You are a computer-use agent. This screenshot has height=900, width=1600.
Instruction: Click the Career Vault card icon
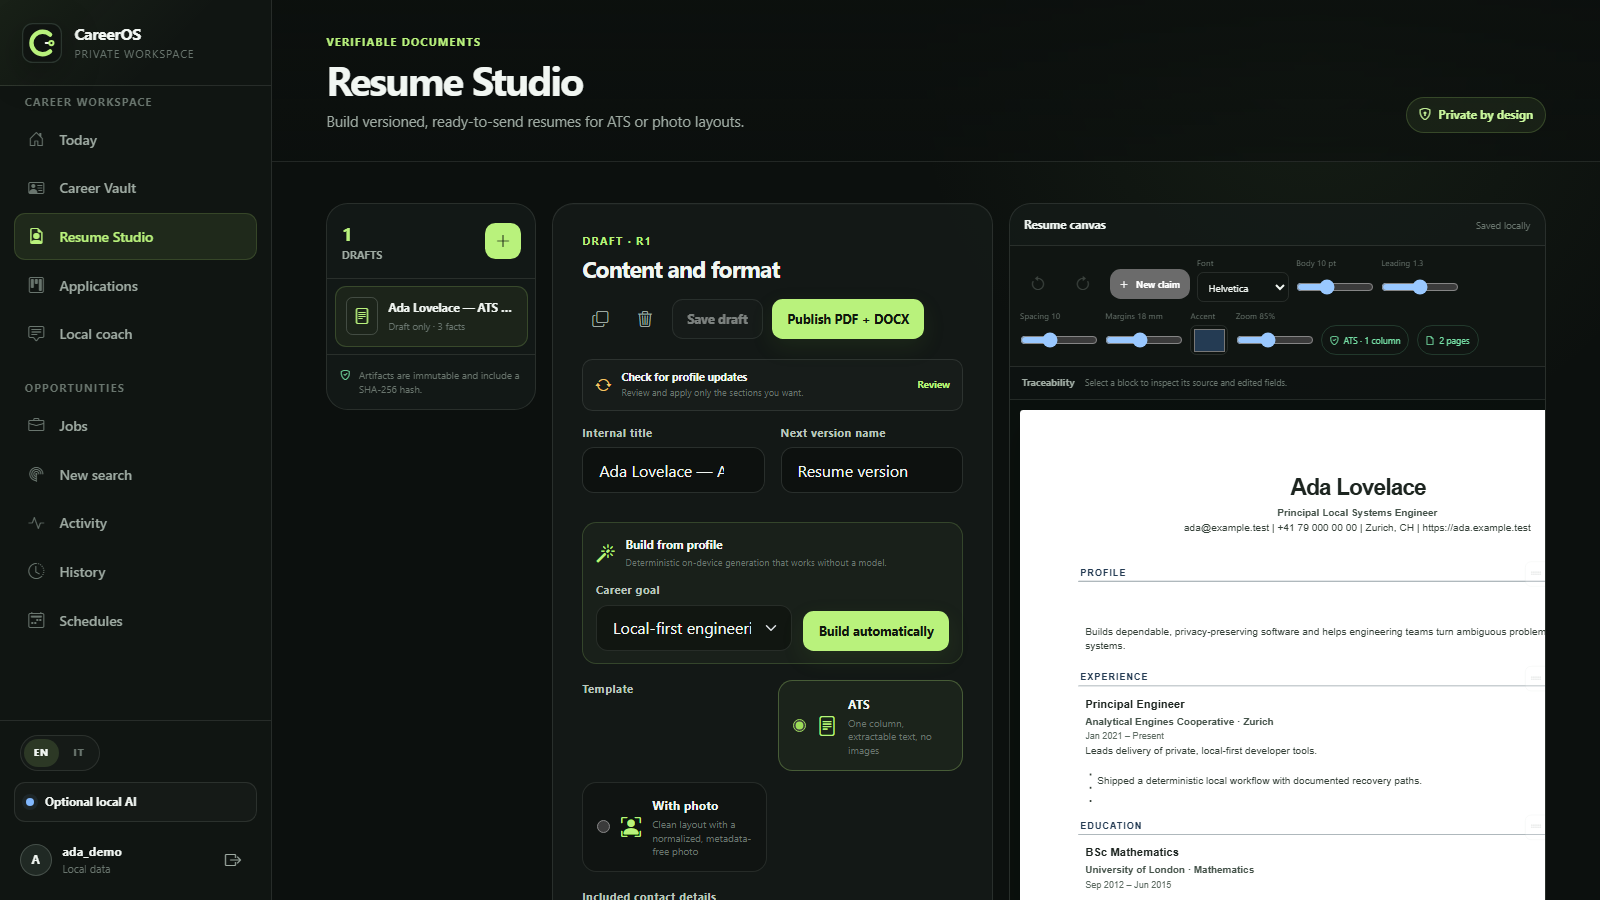click(x=37, y=188)
